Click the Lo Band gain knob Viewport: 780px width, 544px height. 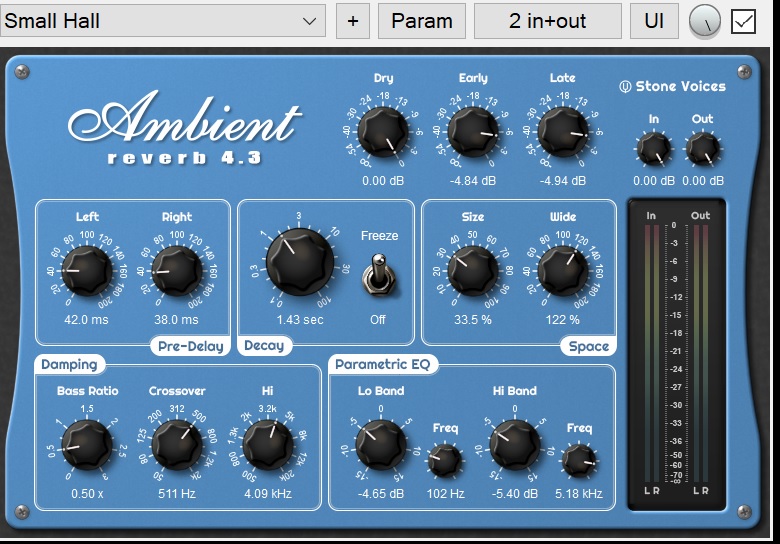tap(381, 445)
